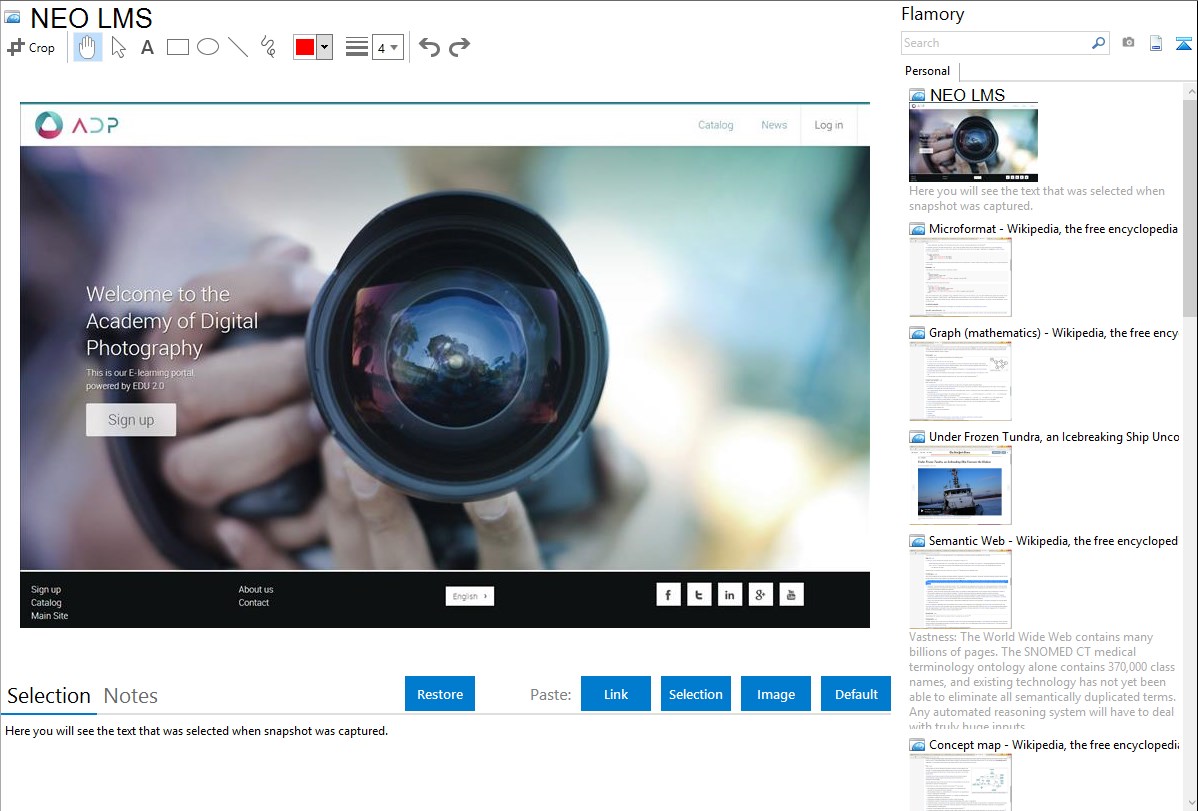This screenshot has height=811, width=1198.
Task: Click in the Flamory search field
Action: pyautogui.click(x=995, y=43)
